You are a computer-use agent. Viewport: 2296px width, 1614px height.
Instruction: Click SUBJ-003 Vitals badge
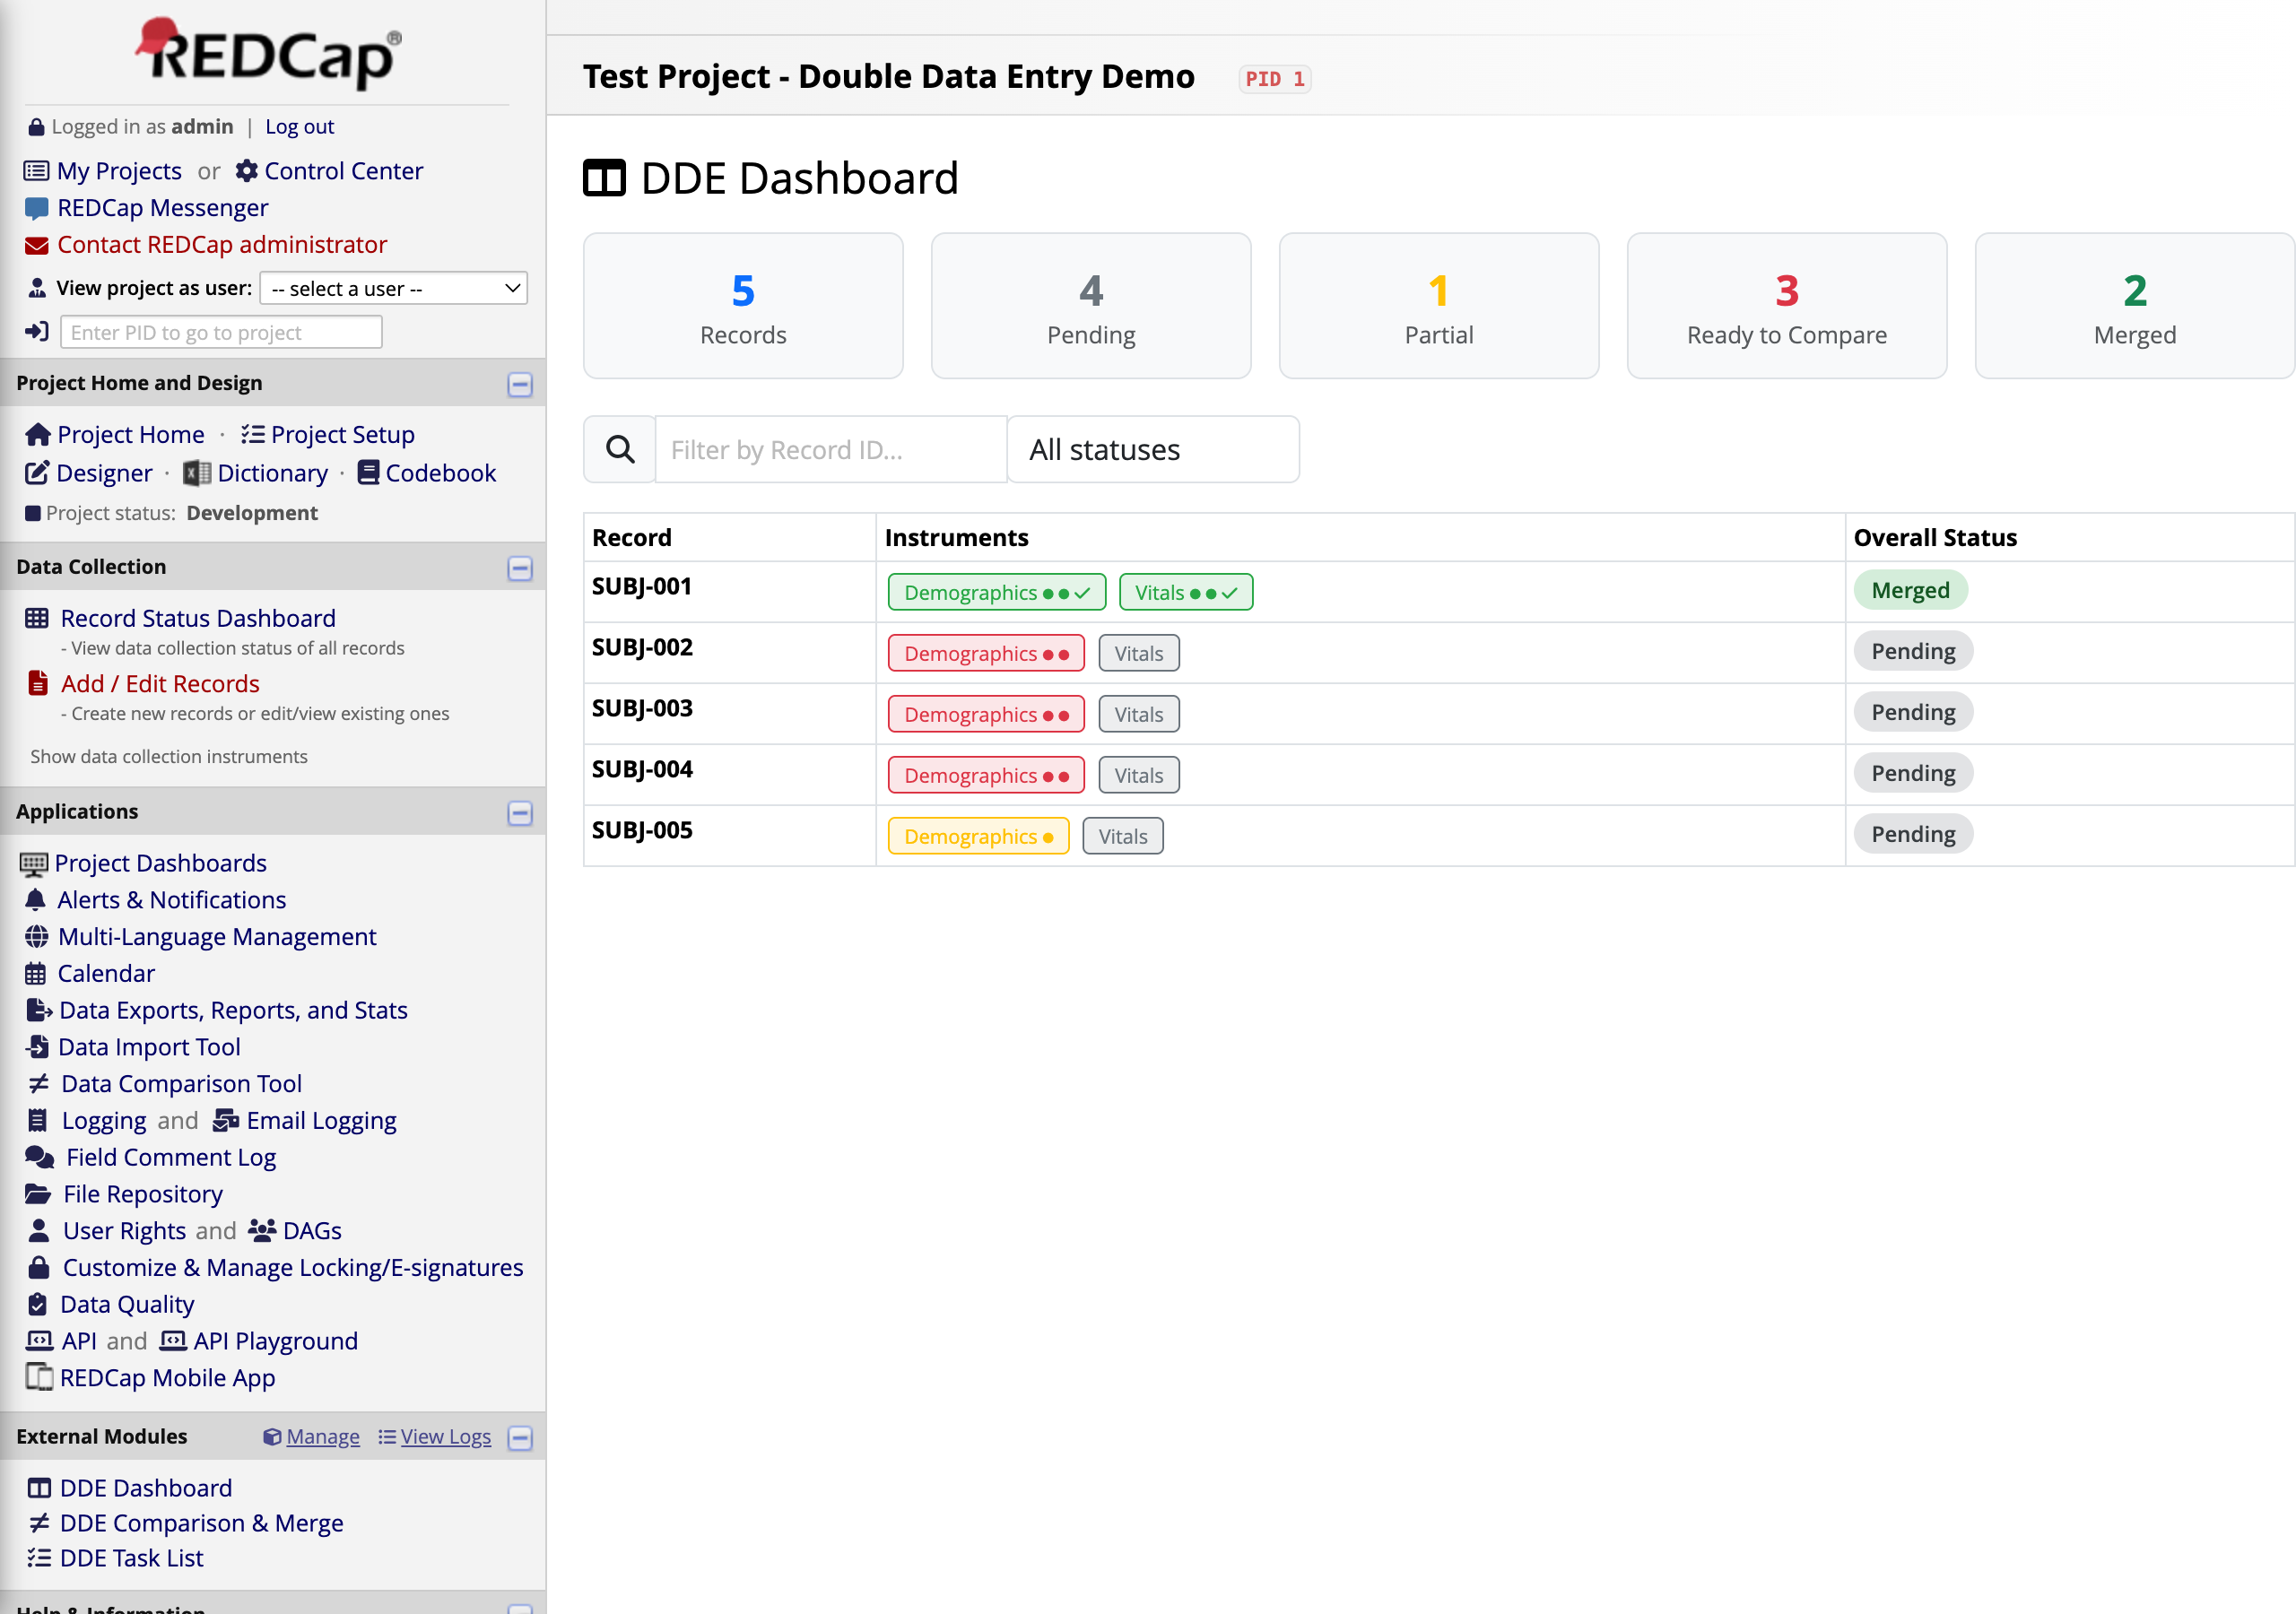click(x=1138, y=714)
